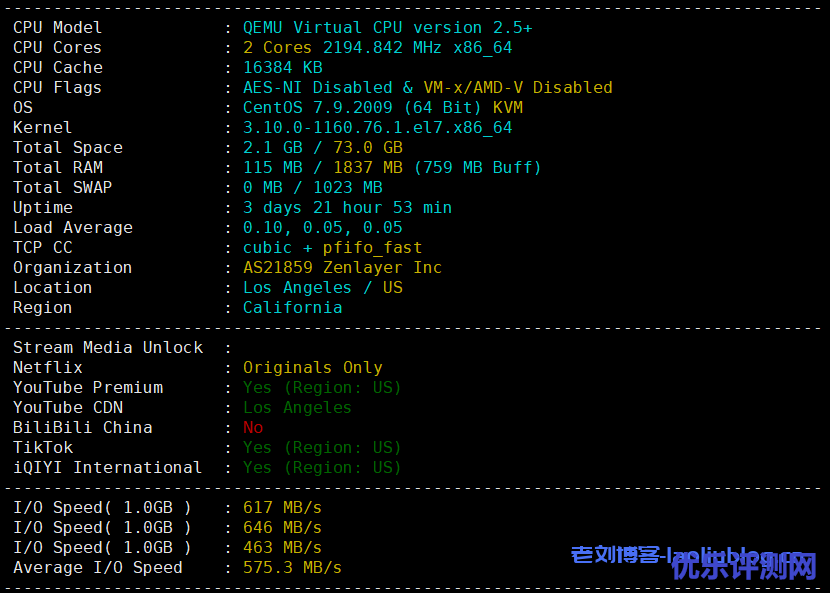Click the California region value

pyautogui.click(x=292, y=308)
